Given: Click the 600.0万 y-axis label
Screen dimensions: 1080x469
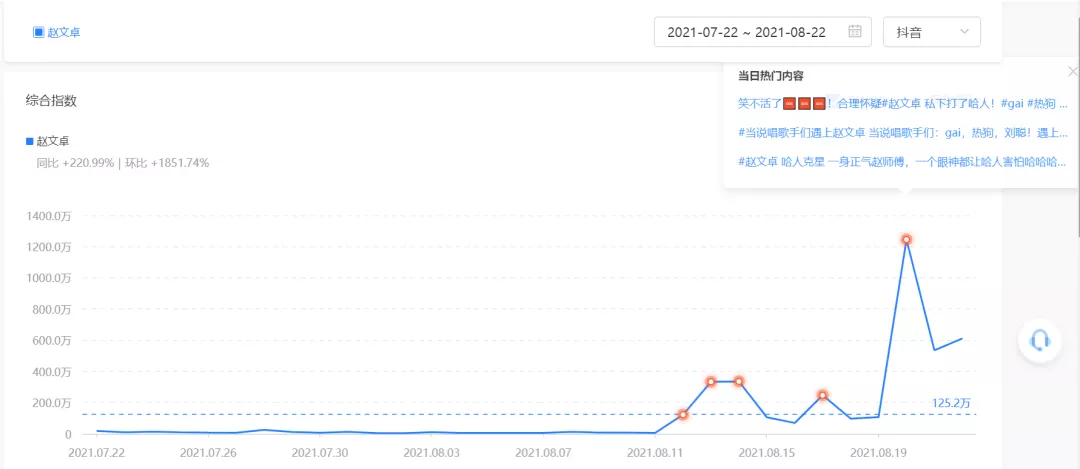Looking at the screenshot, I should [x=52, y=341].
